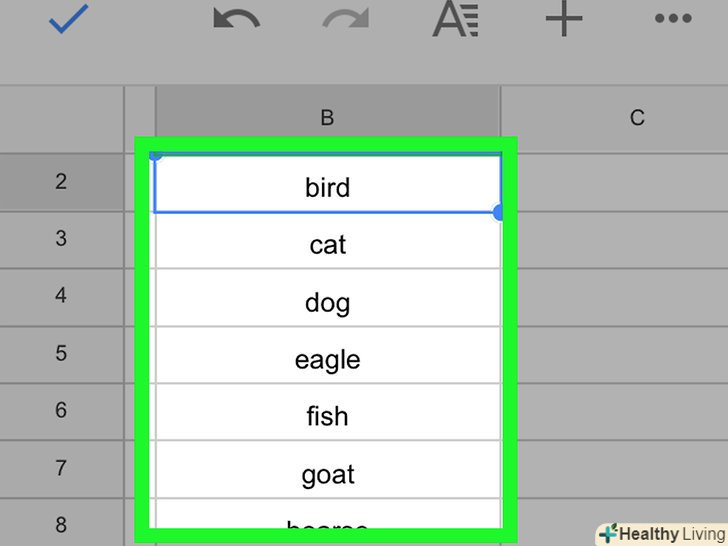Select column C header
Viewport: 728px width, 546px height.
pyautogui.click(x=637, y=118)
